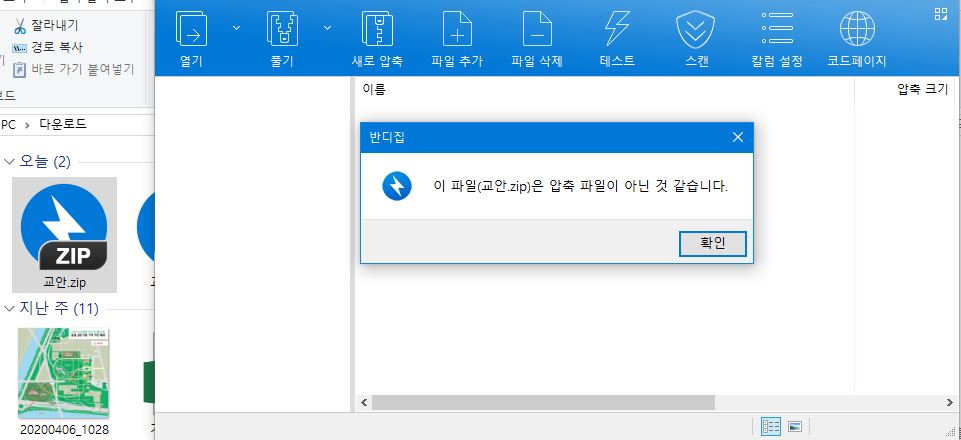961x440 pixels.
Task: Click the 20200406_1028 map image thumbnail
Action: (x=64, y=373)
